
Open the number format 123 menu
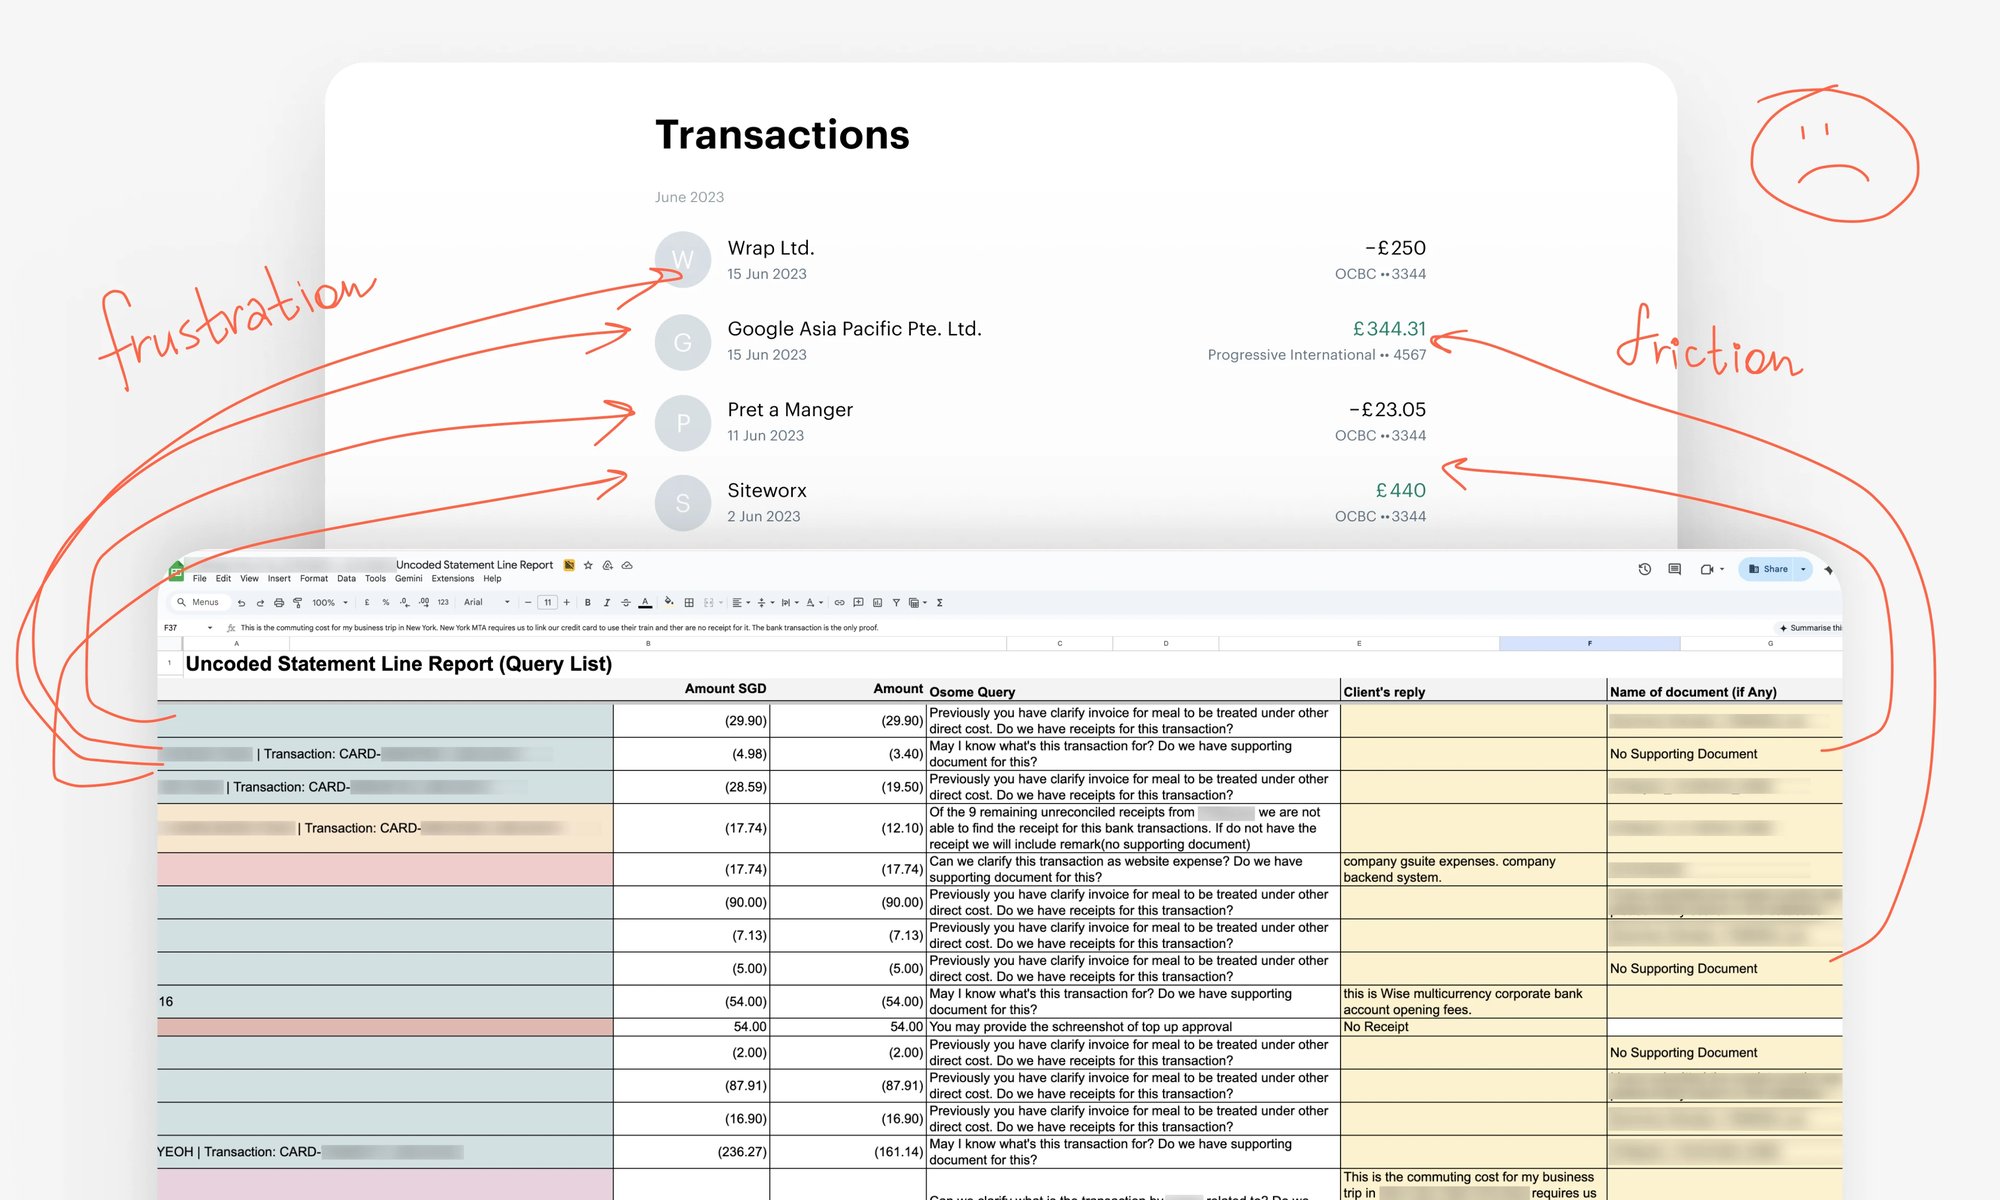click(443, 602)
